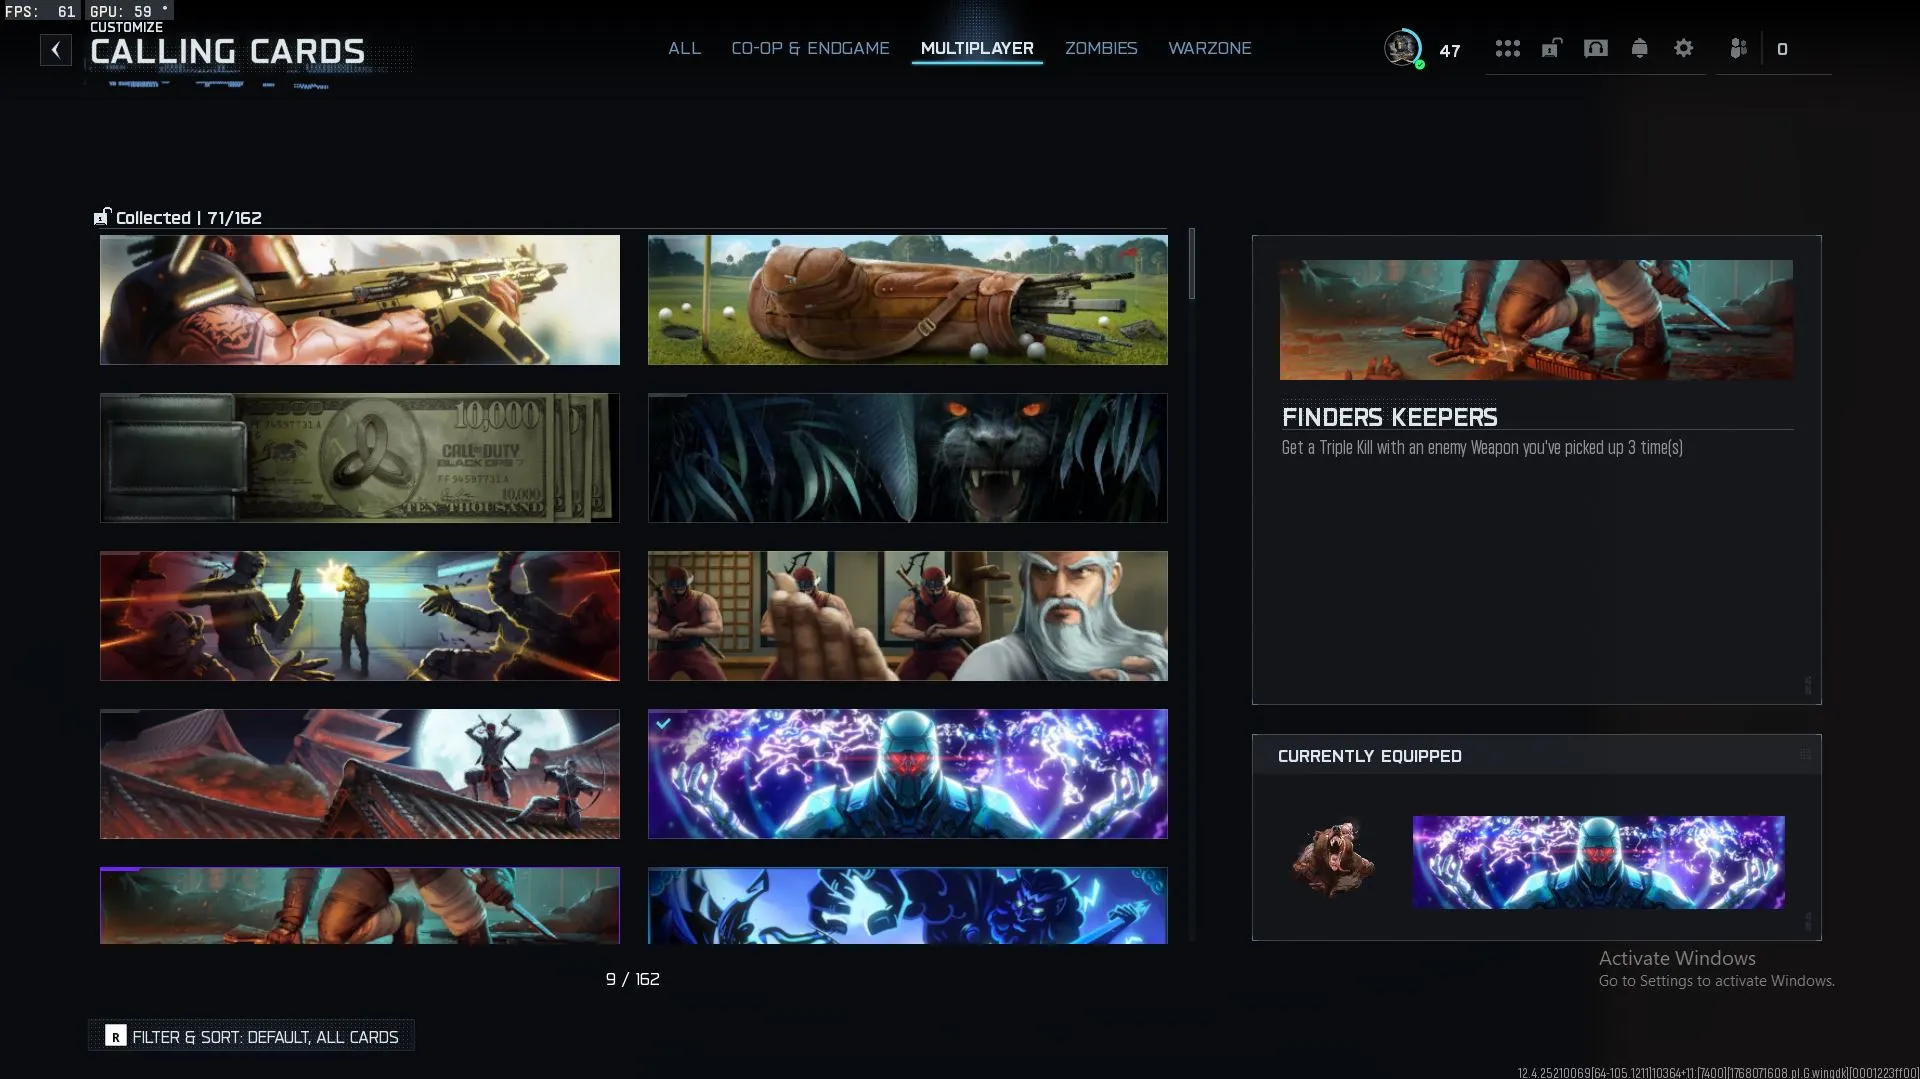Click the Finders Keepers preview image
Image resolution: width=1920 pixels, height=1079 pixels.
pyautogui.click(x=1536, y=320)
